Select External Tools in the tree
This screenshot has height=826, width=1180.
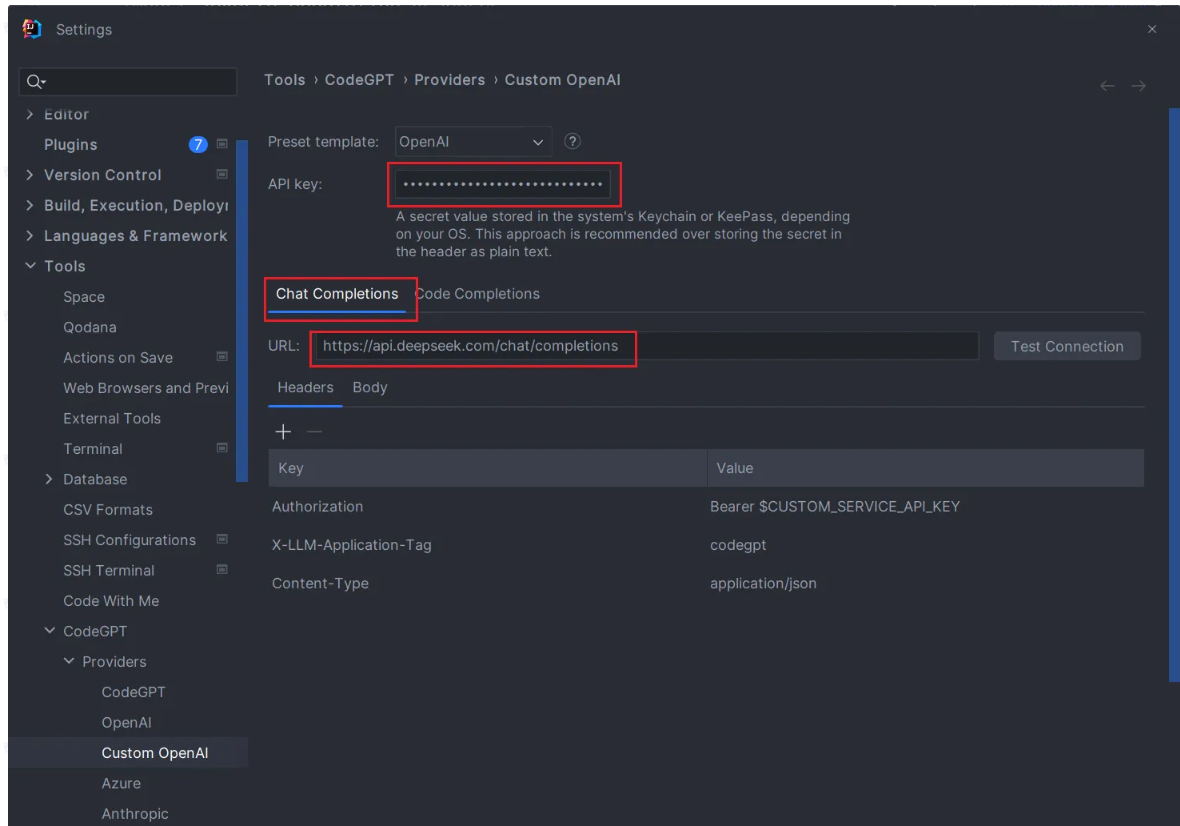pos(112,418)
